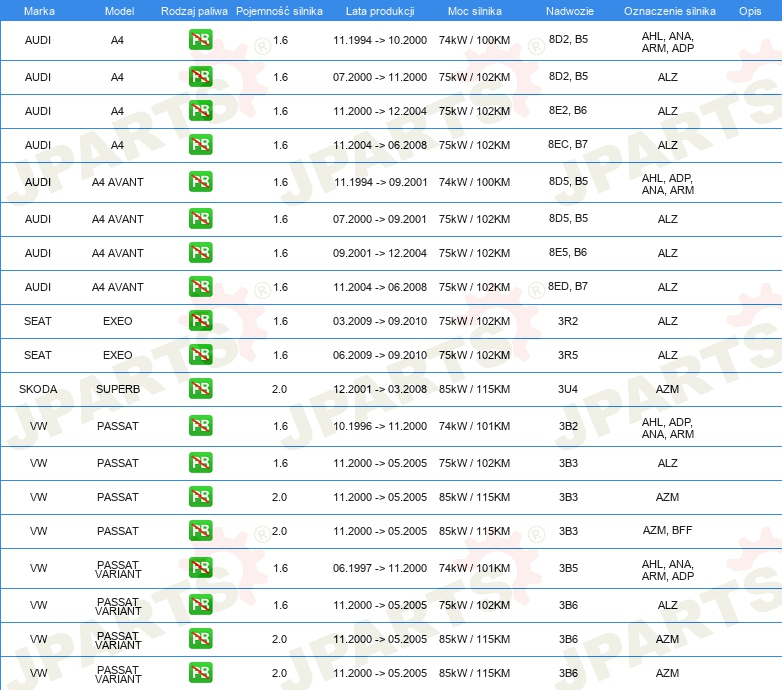The height and width of the screenshot is (690, 782).
Task: Click the PB icon in Passat AZM, BFF row
Action: click(x=200, y=531)
